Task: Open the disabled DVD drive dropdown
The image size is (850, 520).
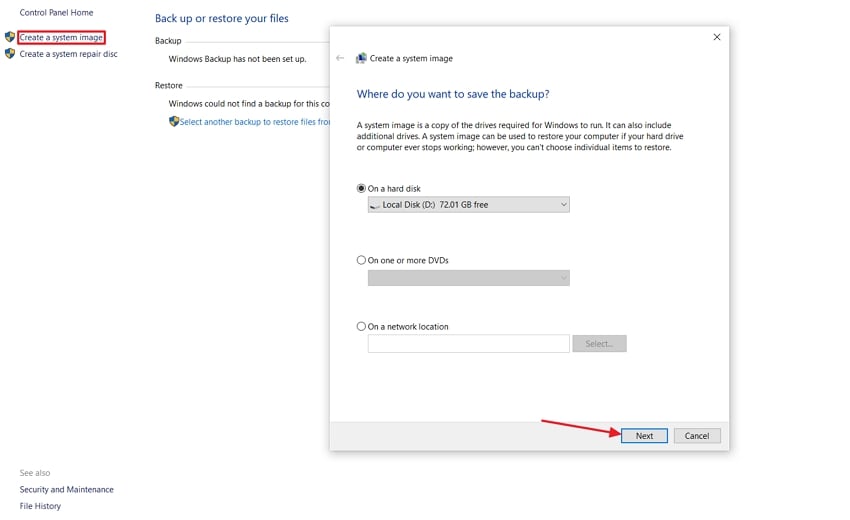Action: point(468,278)
